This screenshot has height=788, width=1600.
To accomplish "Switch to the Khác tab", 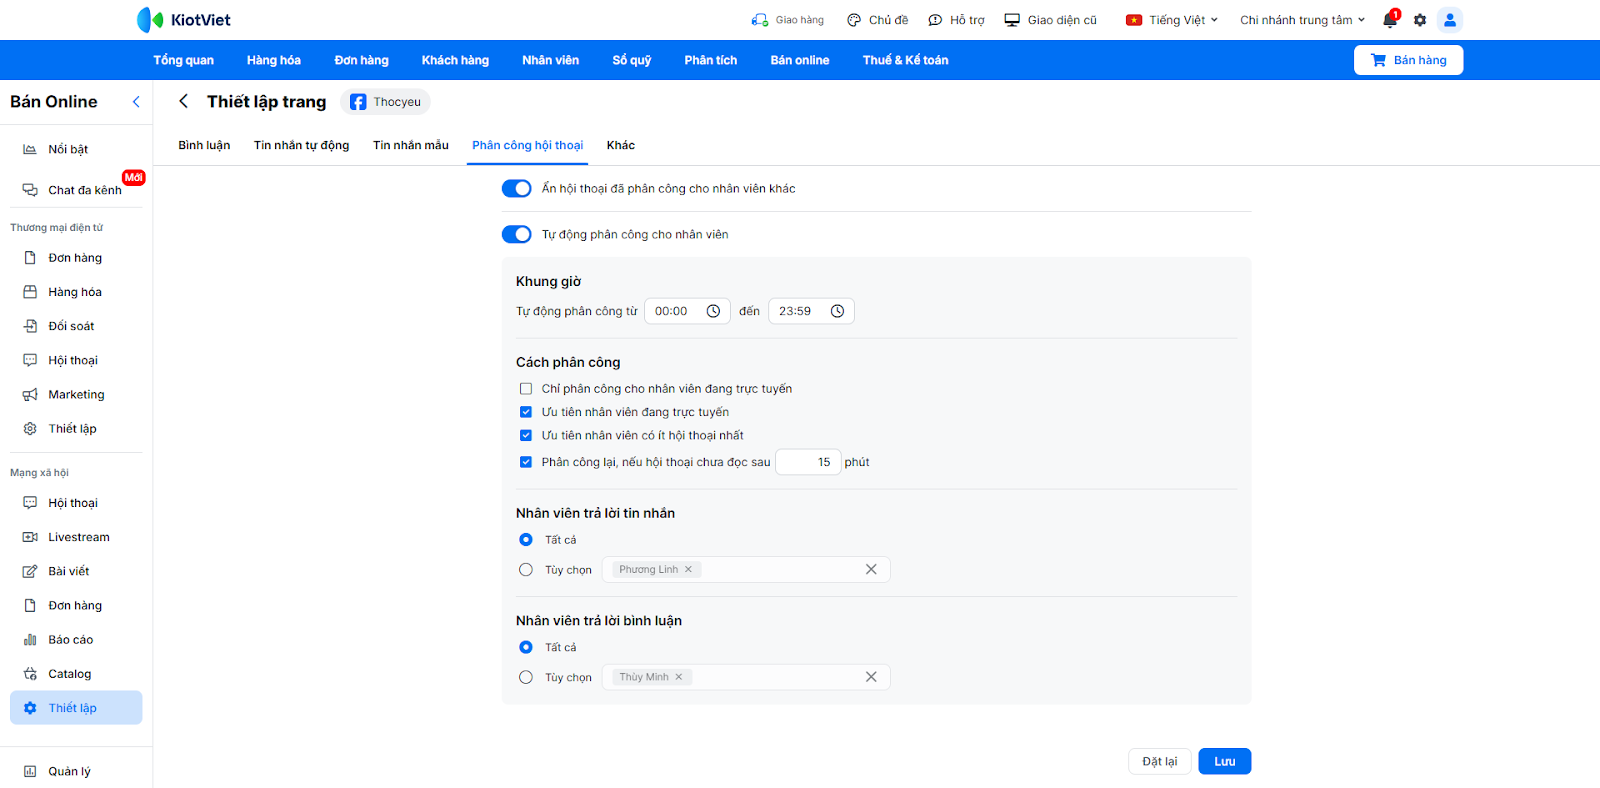I will 621,145.
